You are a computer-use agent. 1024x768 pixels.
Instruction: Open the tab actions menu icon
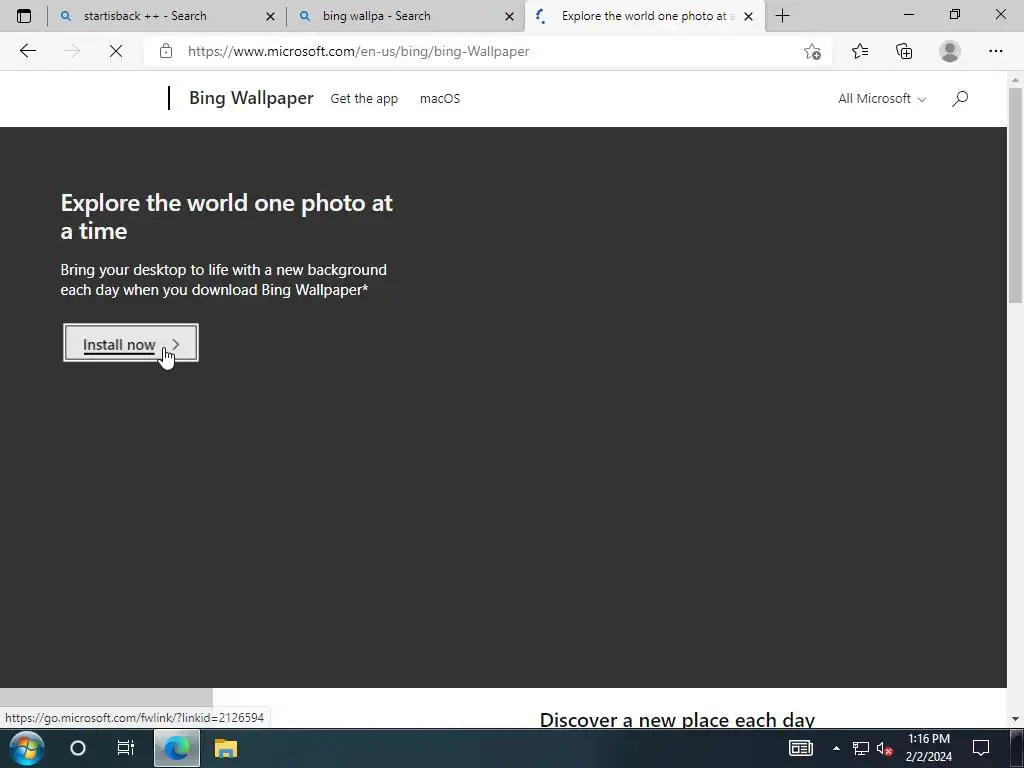24,16
